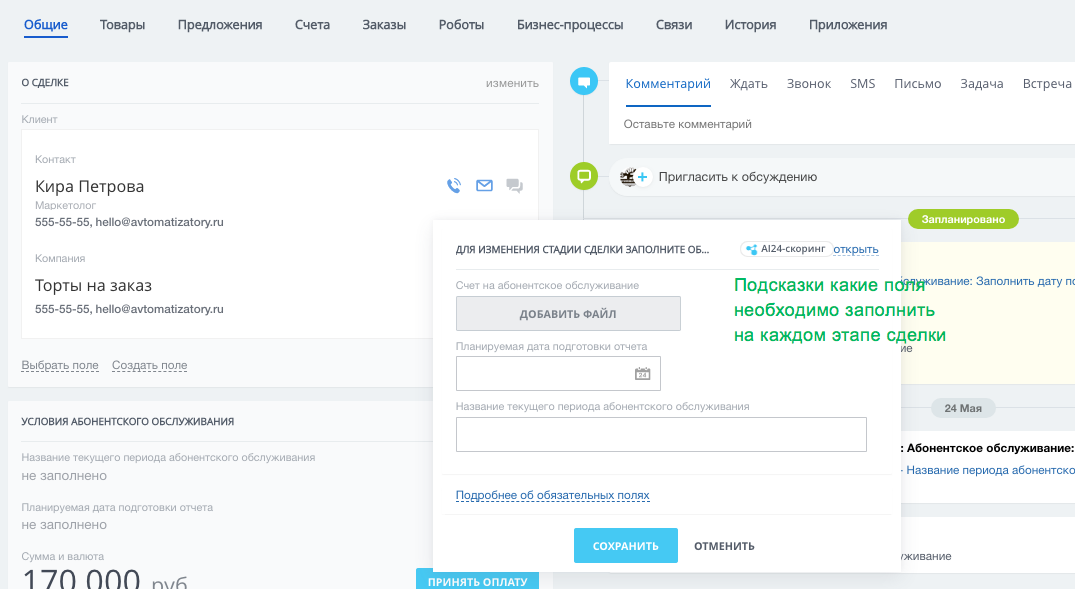Click не заполнено under period name

(64, 476)
